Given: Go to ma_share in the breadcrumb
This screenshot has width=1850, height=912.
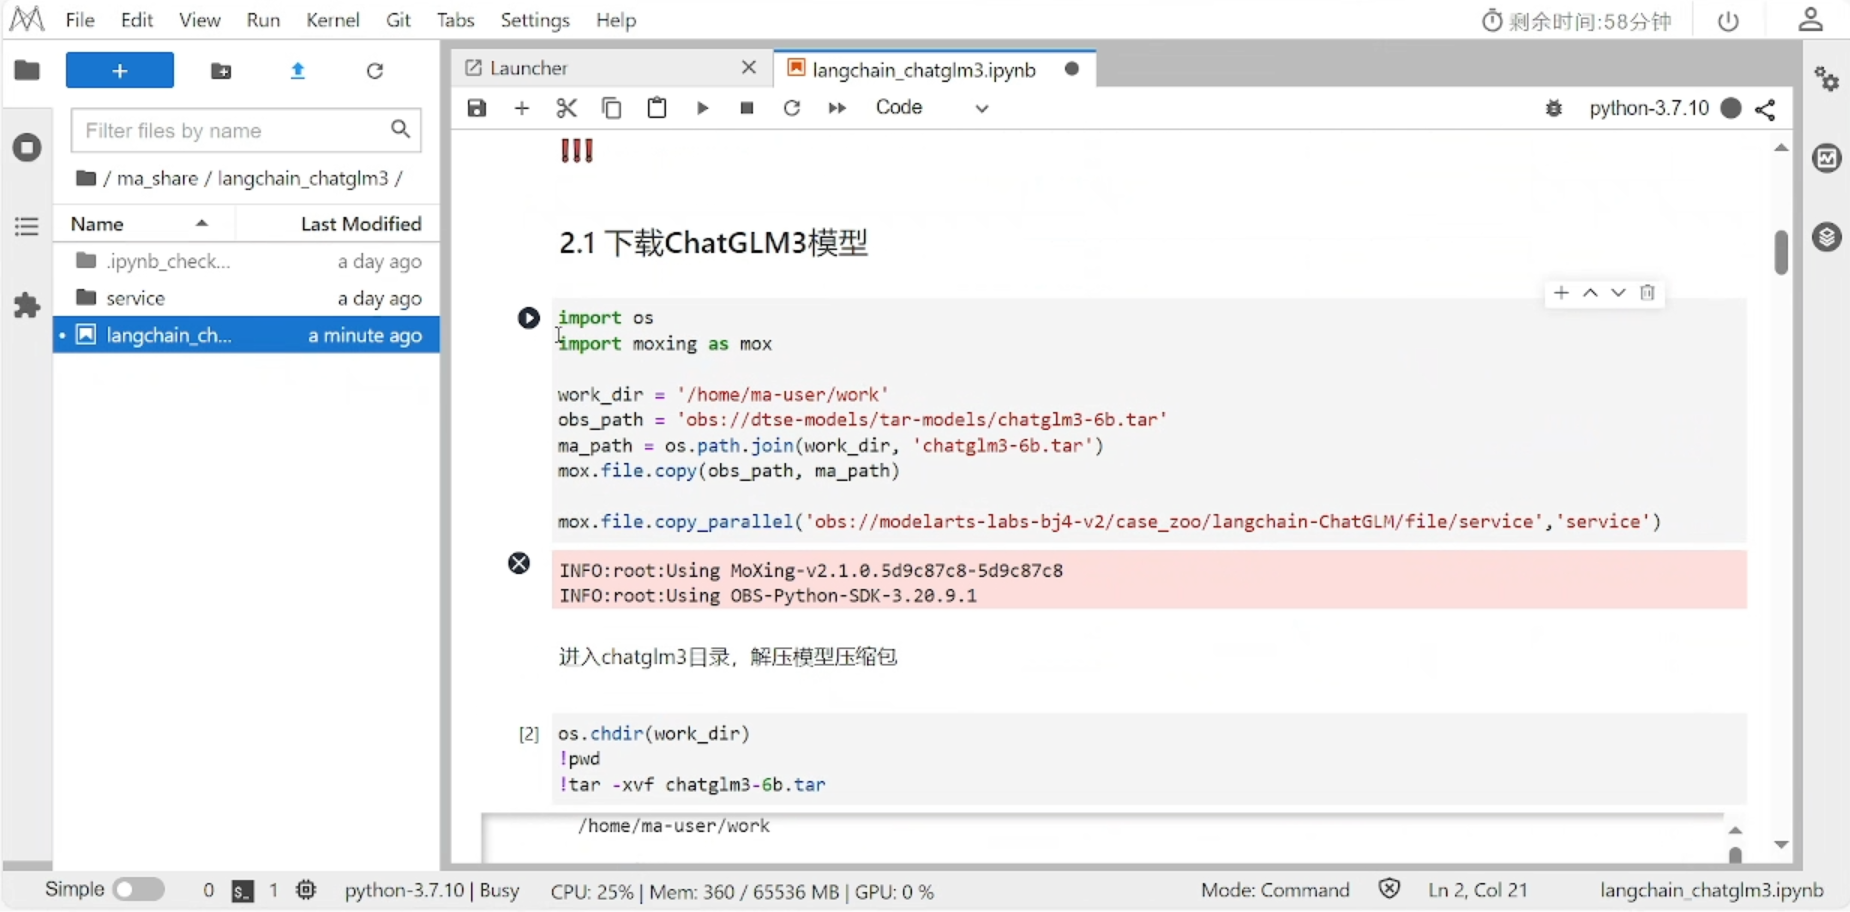Looking at the screenshot, I should [x=157, y=178].
